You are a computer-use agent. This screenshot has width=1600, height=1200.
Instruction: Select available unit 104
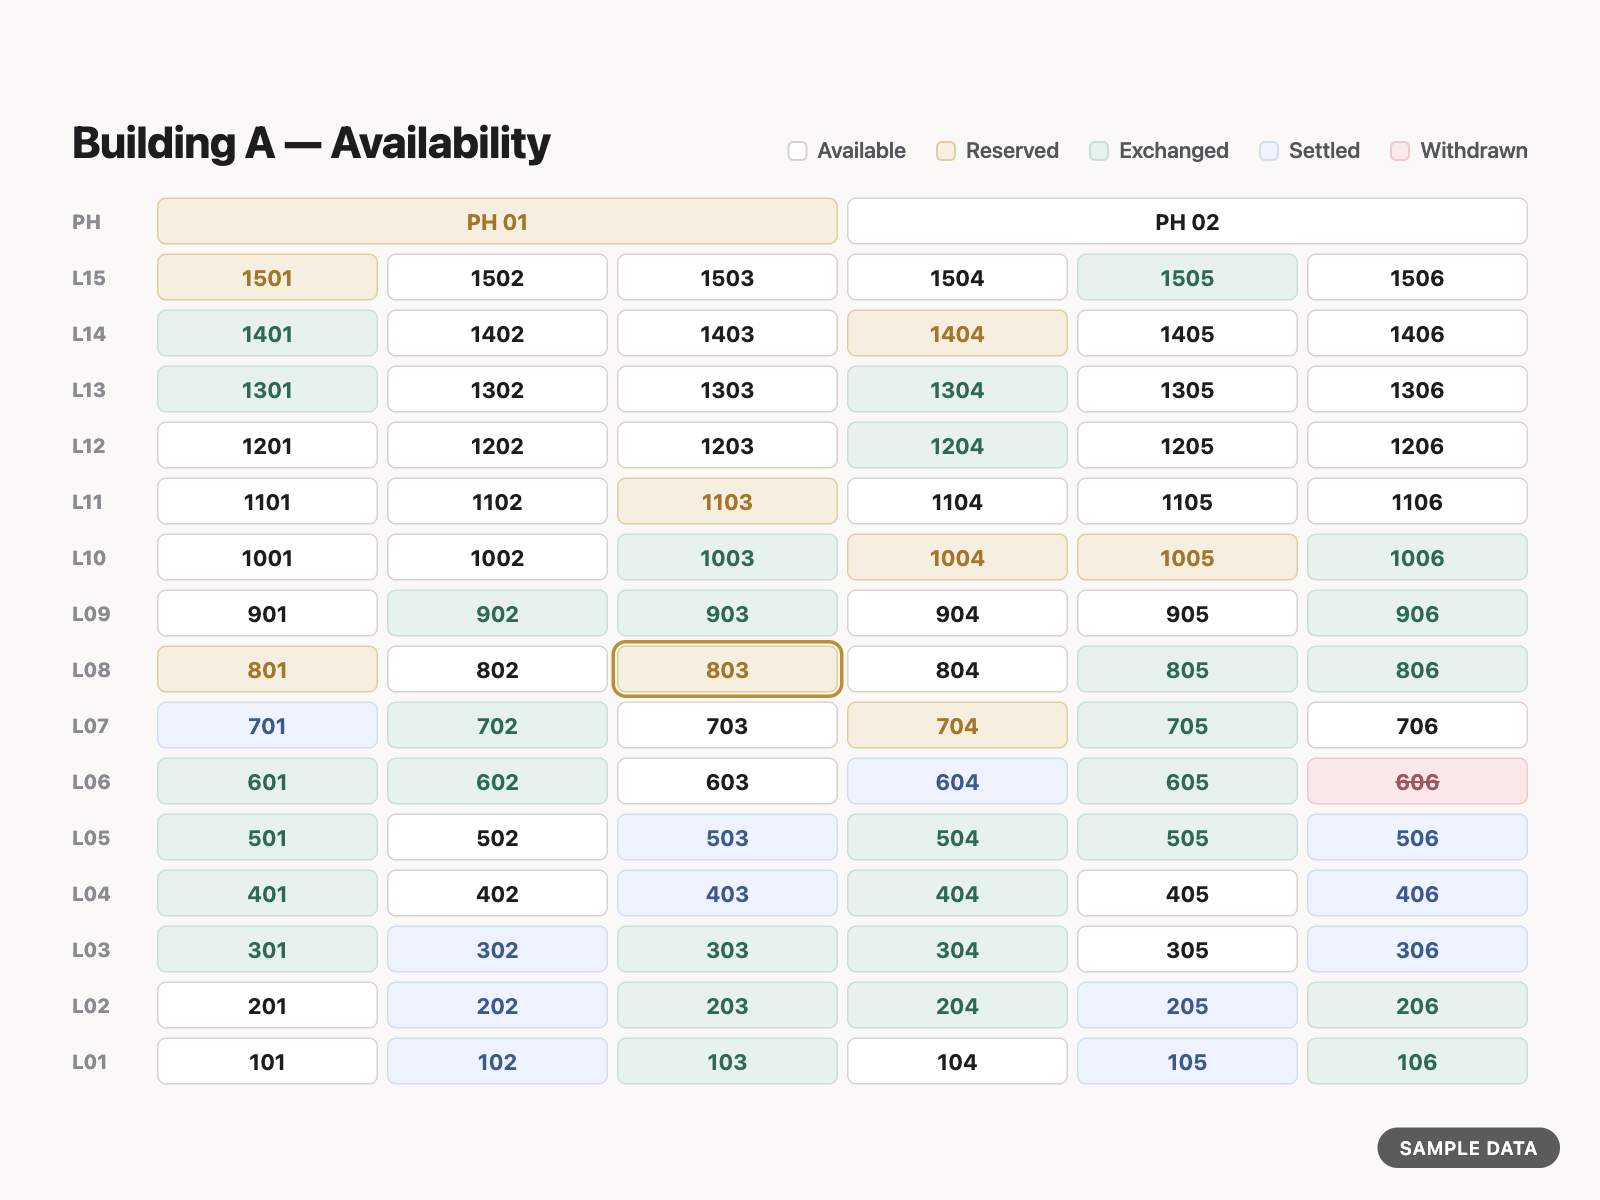[957, 1061]
